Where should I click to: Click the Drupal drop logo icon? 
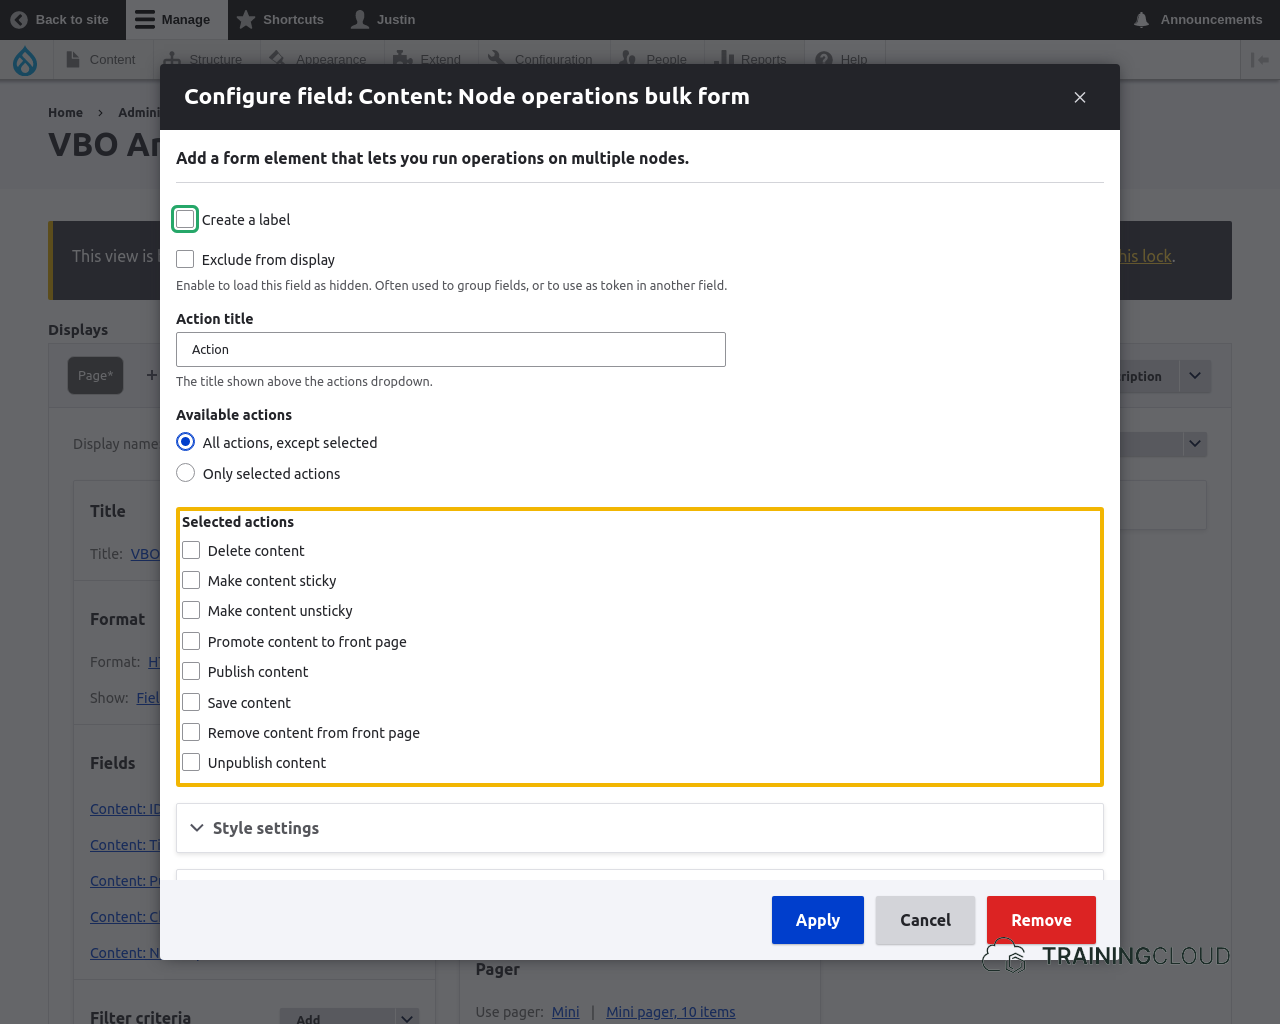pos(25,61)
